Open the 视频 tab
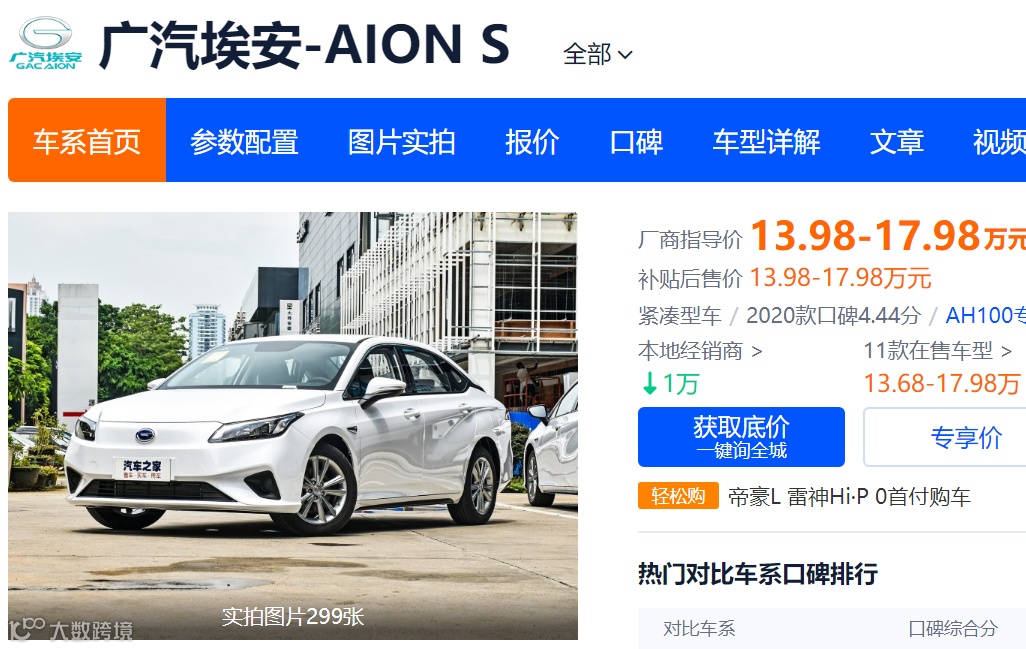Screen dimensions: 1026x649 (999, 141)
